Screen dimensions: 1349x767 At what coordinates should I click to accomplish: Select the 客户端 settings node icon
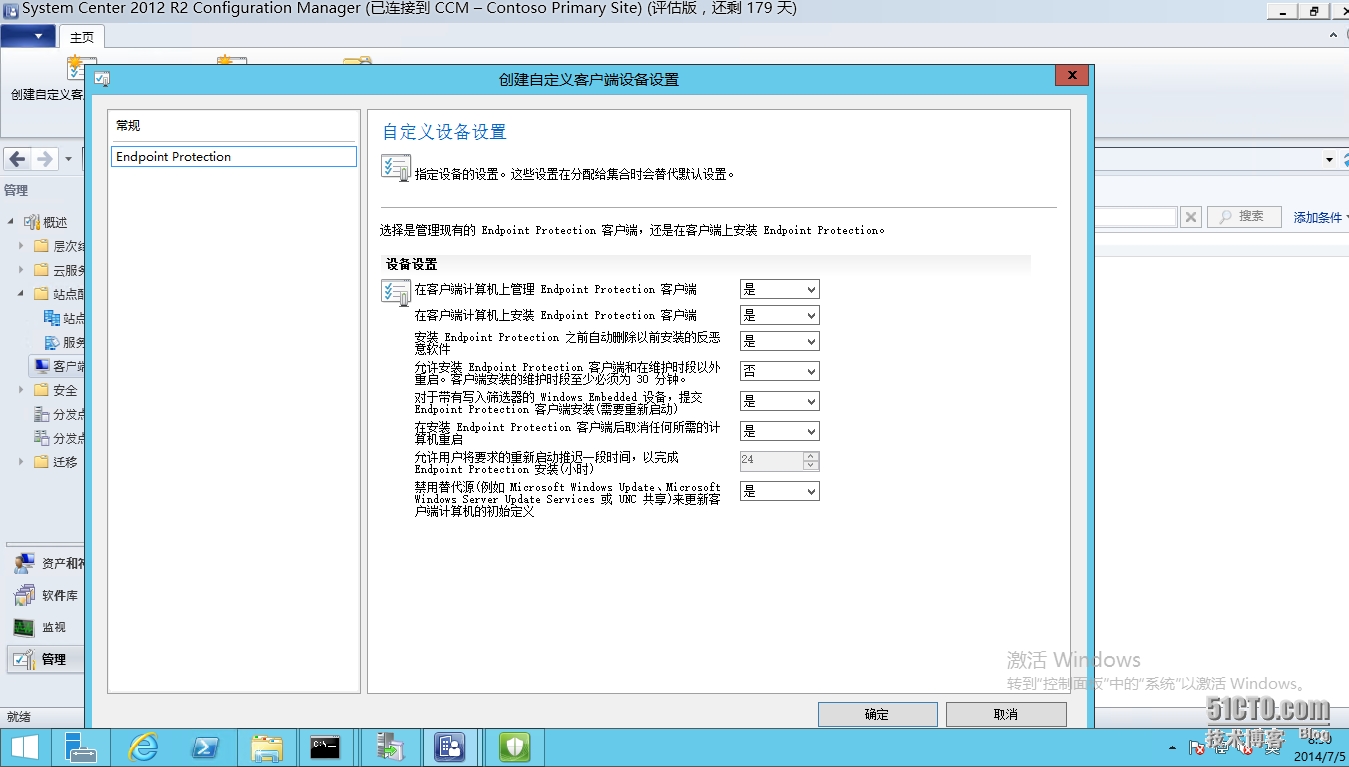[41, 366]
